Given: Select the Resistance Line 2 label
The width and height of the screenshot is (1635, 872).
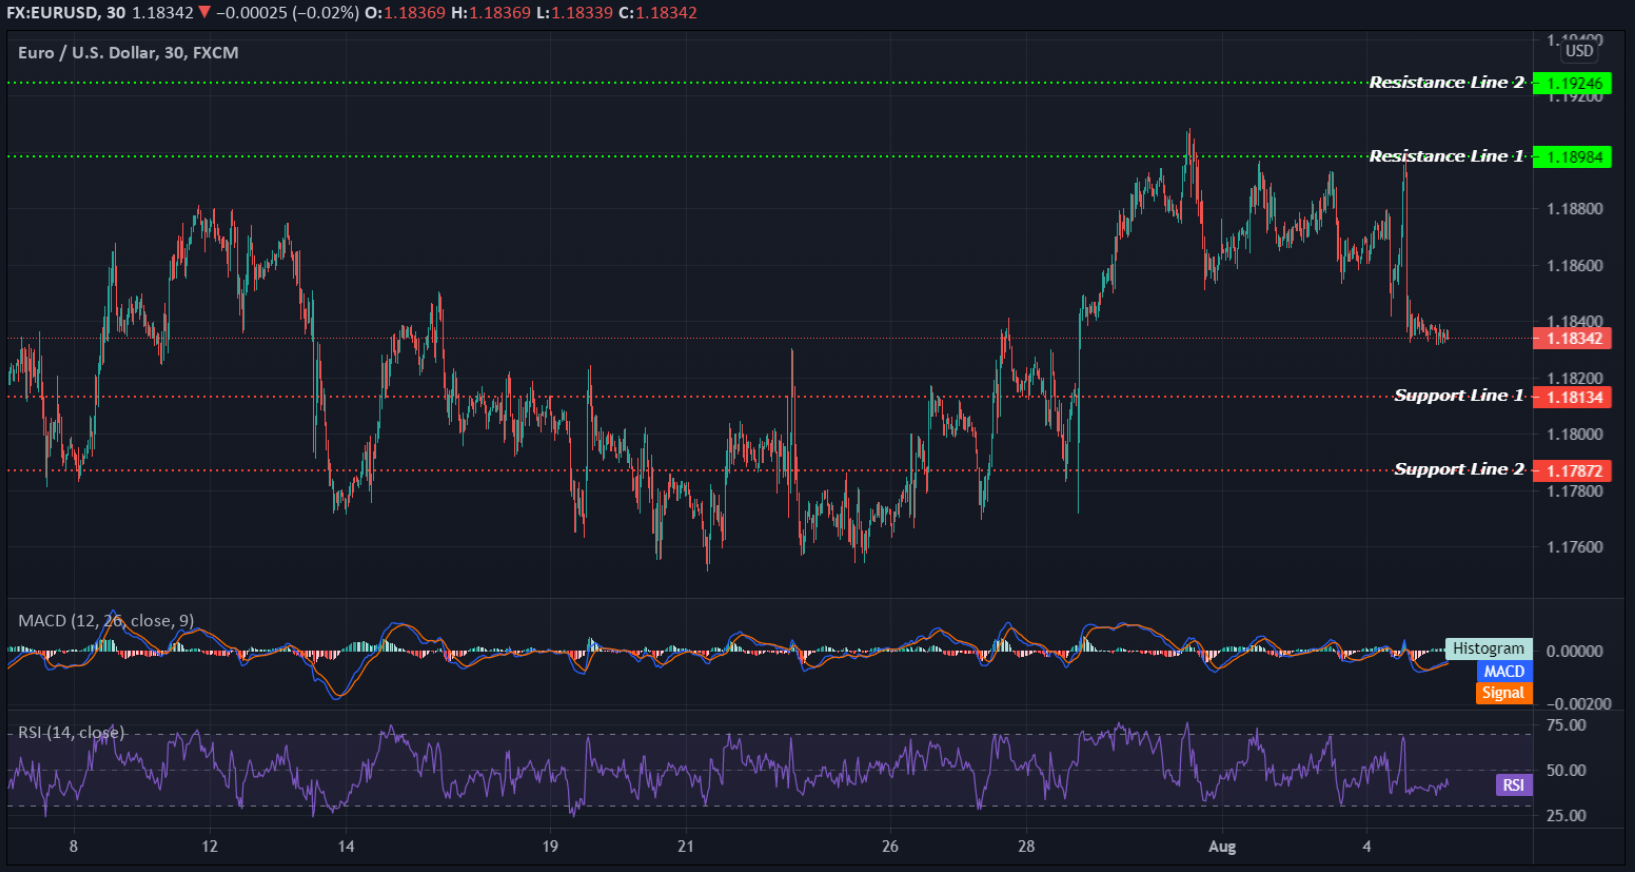Looking at the screenshot, I should 1446,82.
